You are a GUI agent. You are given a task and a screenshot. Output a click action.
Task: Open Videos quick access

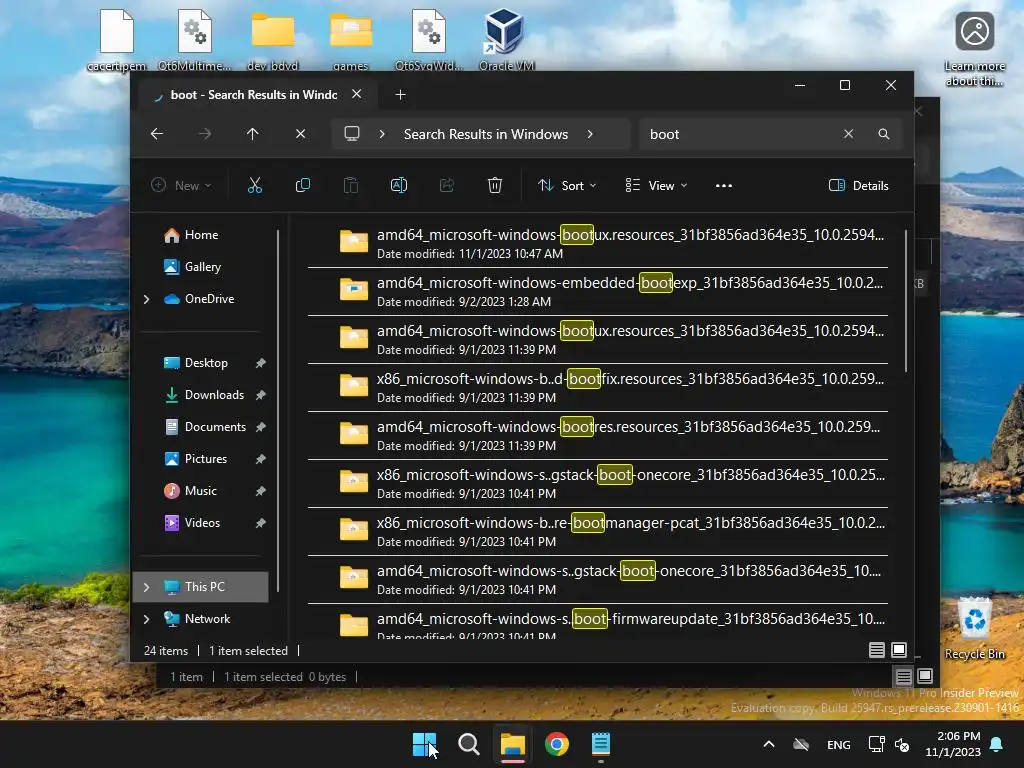click(202, 523)
